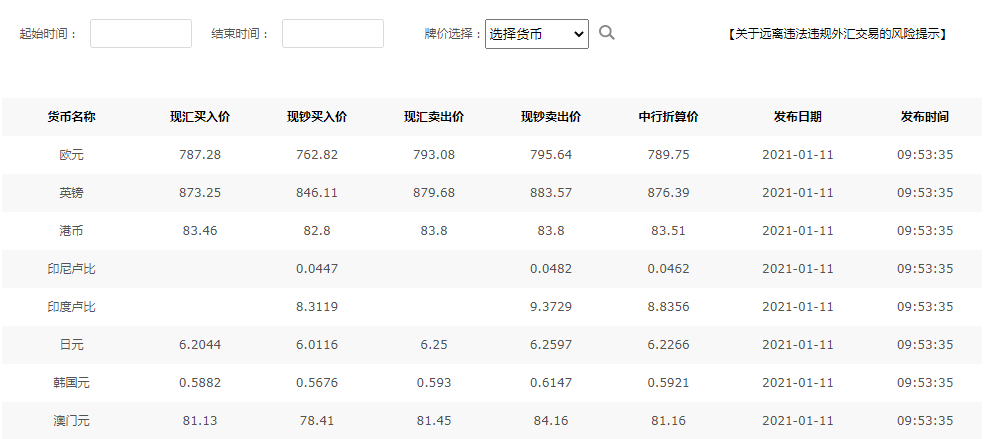Open 关于远离违法违规外汇交易的风险提示 link

click(837, 34)
